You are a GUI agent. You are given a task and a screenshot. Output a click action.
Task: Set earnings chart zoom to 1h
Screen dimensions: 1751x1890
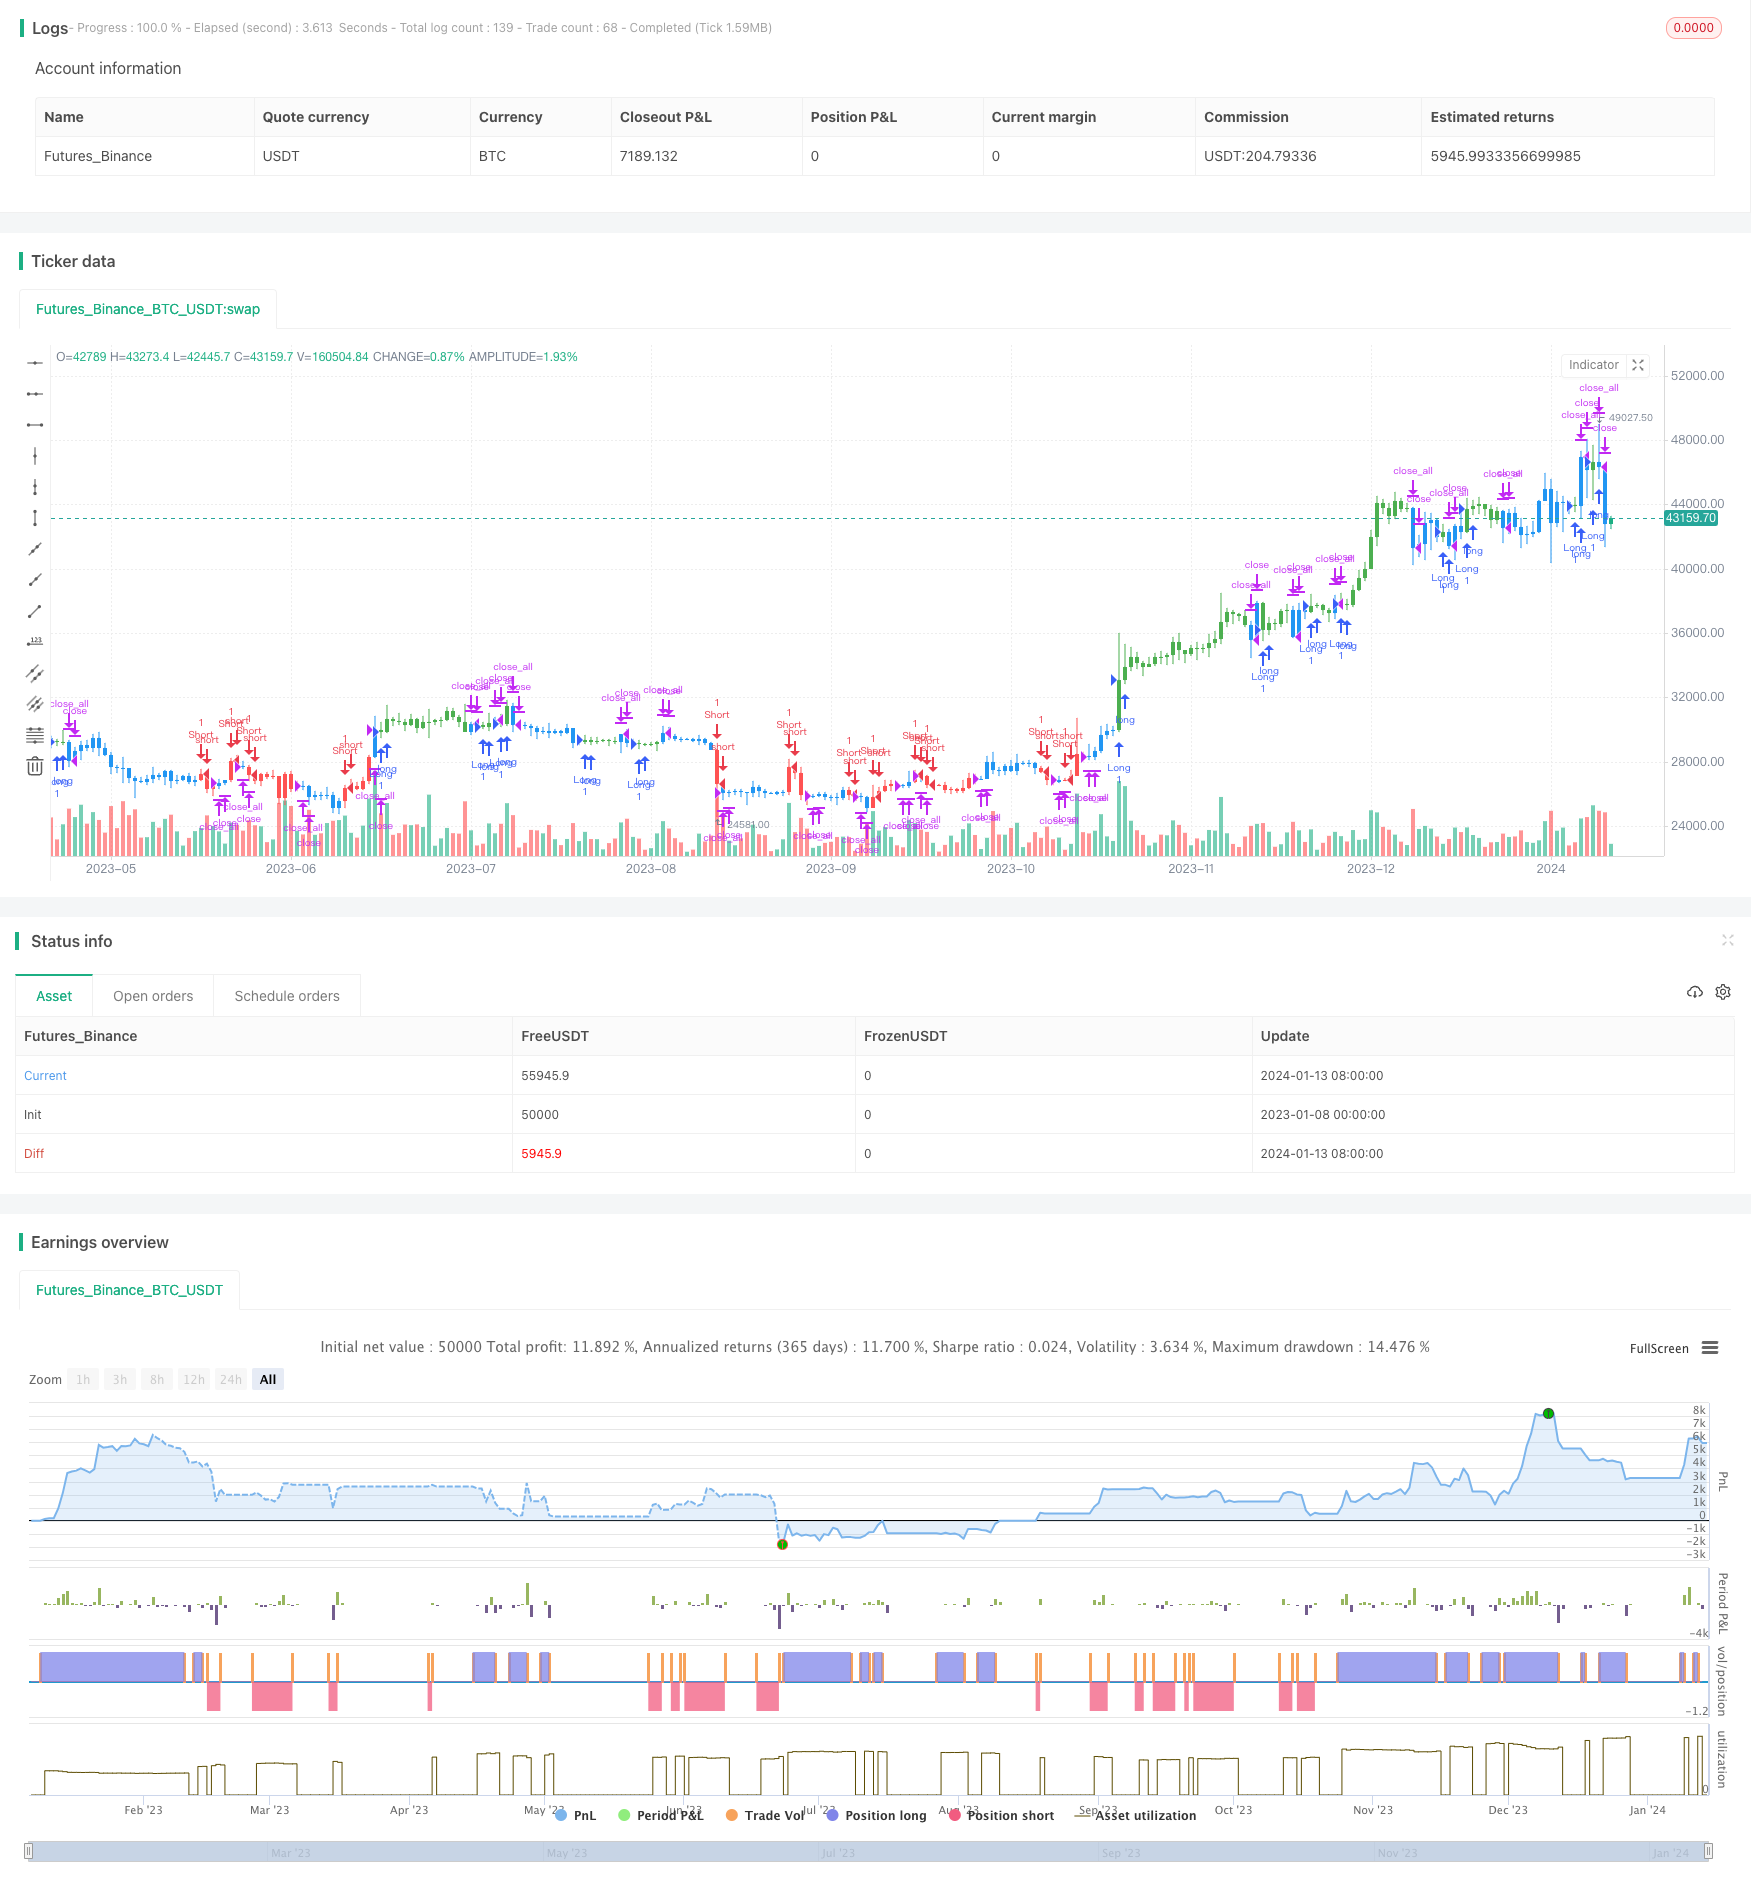pyautogui.click(x=83, y=1379)
